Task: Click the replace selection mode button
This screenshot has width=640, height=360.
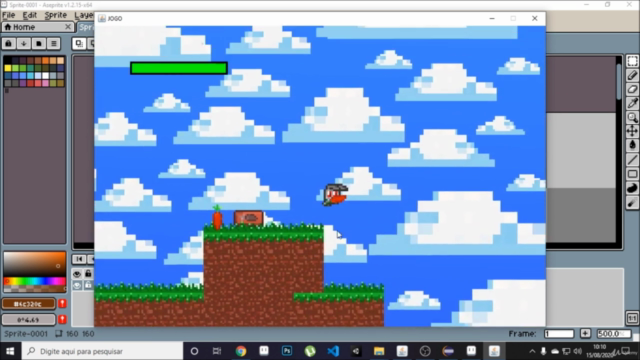Action: pos(79,44)
